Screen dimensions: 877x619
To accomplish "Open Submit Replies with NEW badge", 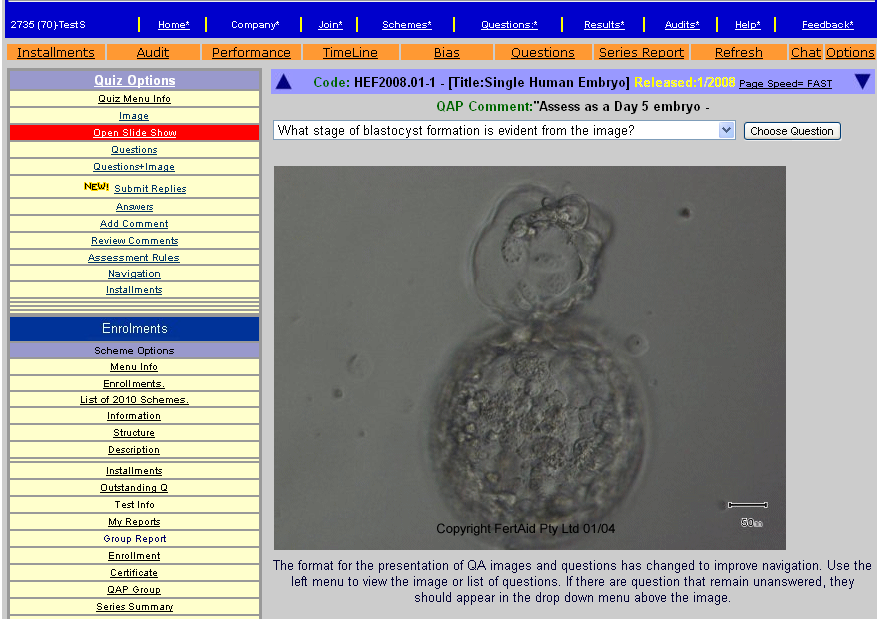I will pyautogui.click(x=149, y=188).
